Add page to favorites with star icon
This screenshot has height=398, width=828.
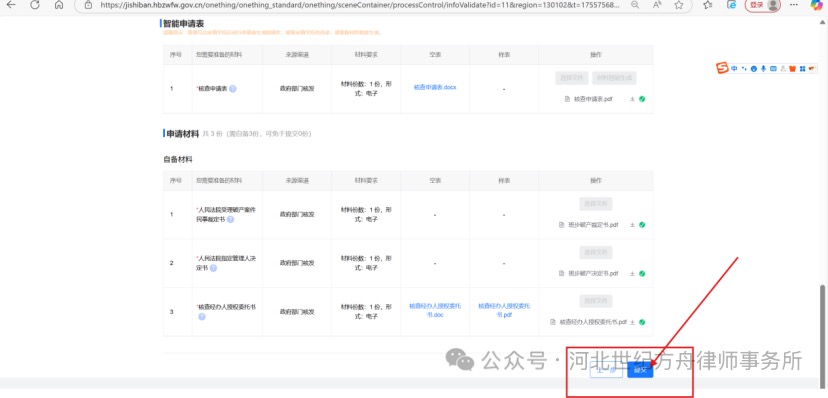pos(679,5)
